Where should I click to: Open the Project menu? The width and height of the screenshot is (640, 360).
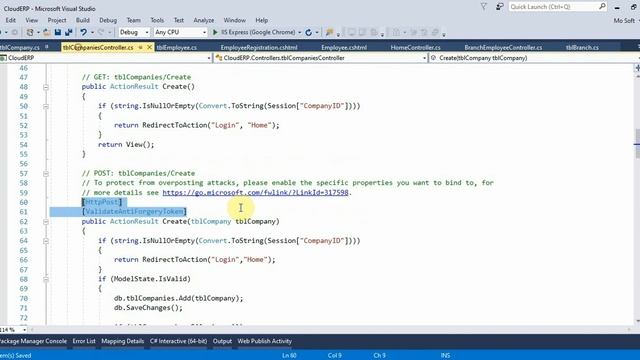tap(57, 20)
